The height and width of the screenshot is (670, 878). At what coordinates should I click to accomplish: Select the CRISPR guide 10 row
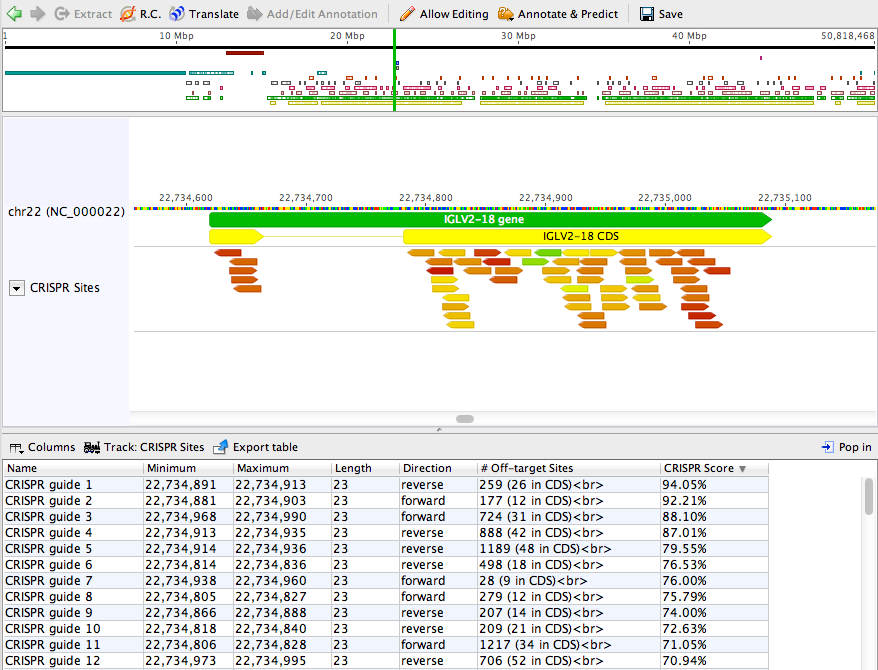coord(386,629)
